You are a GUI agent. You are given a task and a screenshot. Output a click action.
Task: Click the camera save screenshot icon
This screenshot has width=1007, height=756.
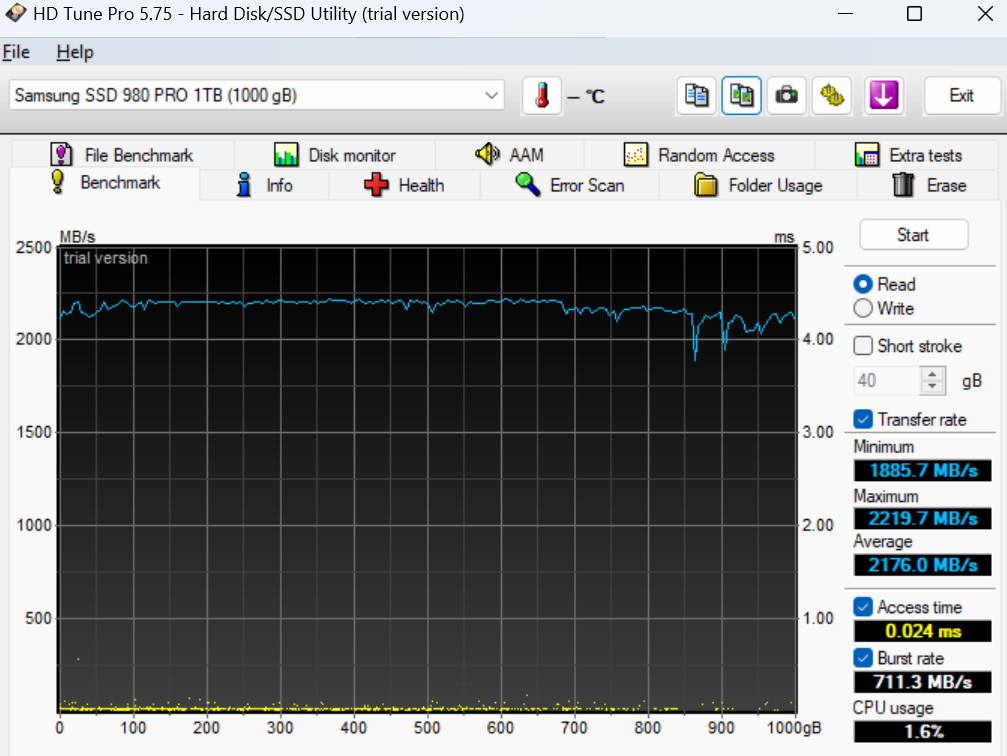(x=787, y=96)
